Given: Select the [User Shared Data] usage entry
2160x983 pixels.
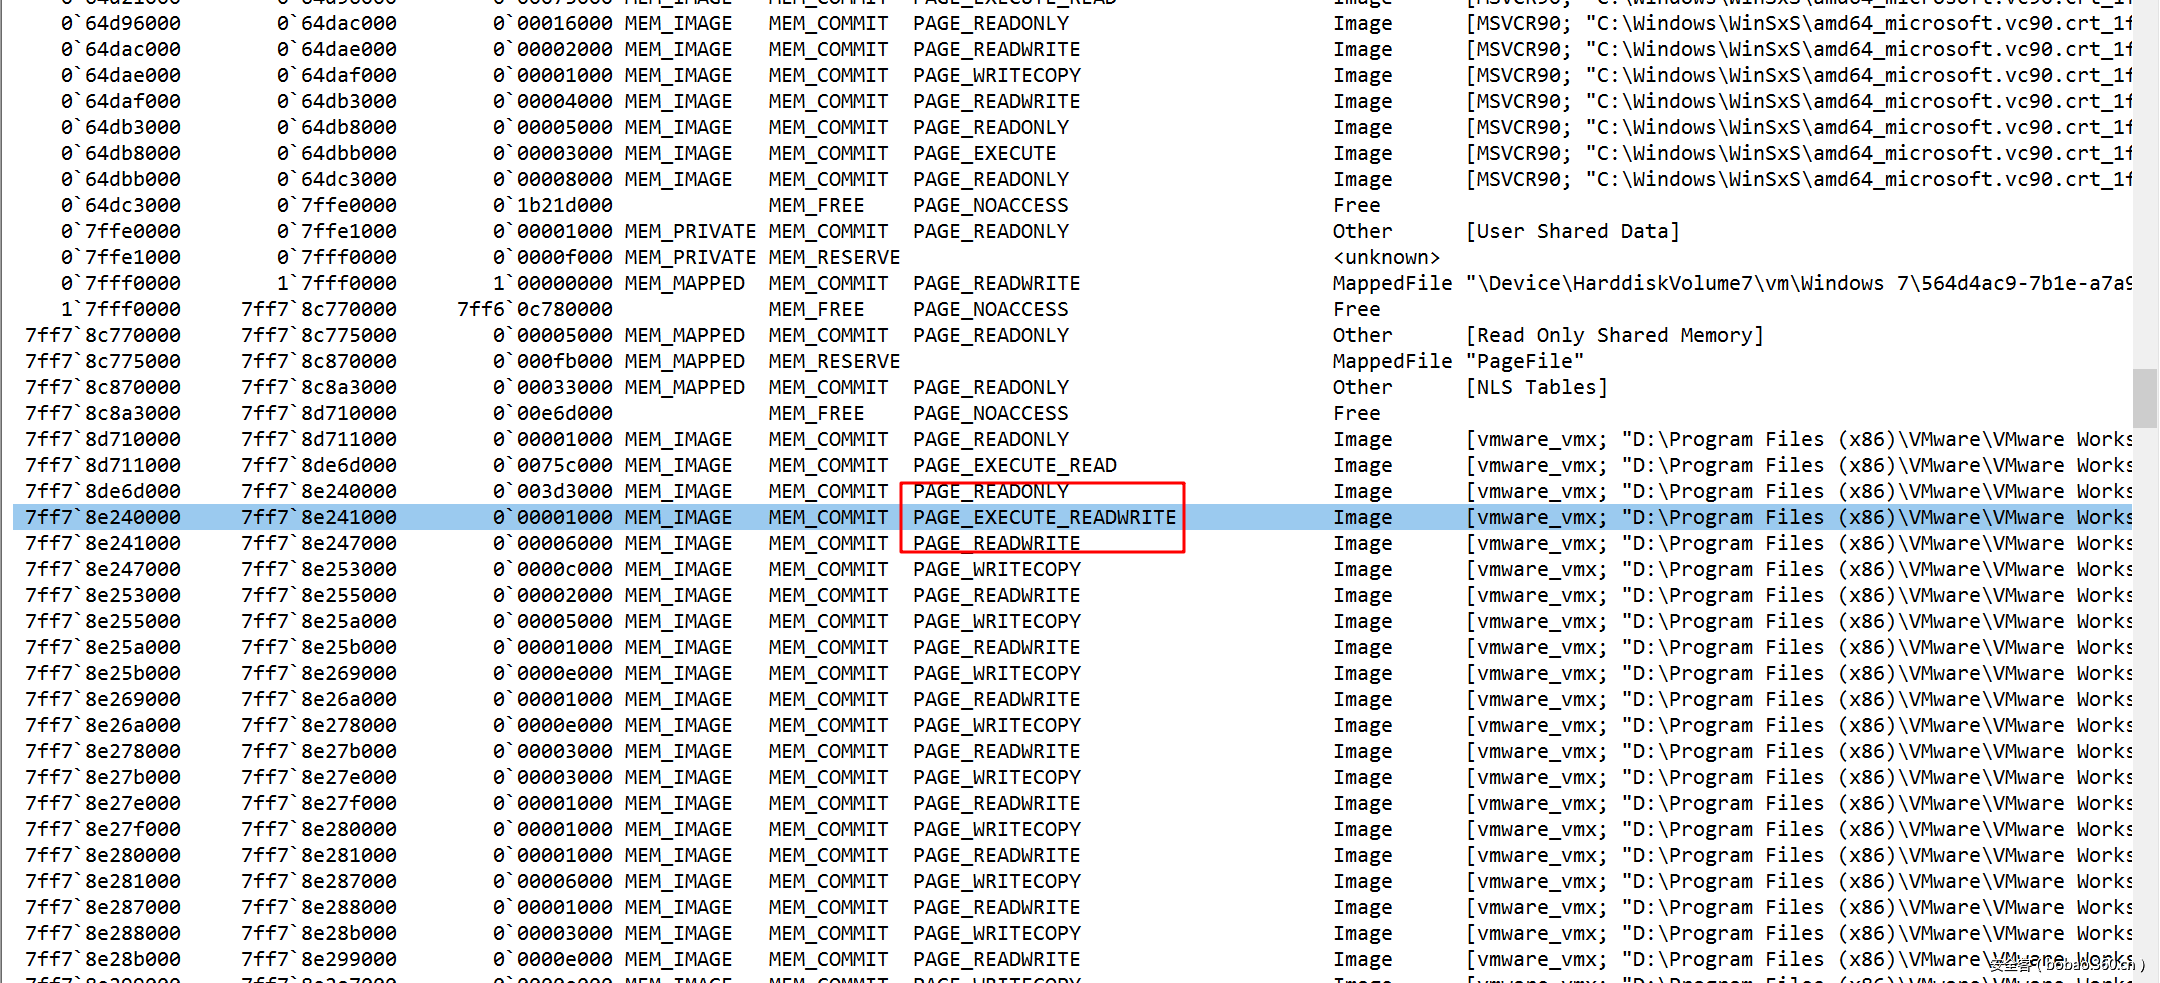Looking at the screenshot, I should point(1573,231).
